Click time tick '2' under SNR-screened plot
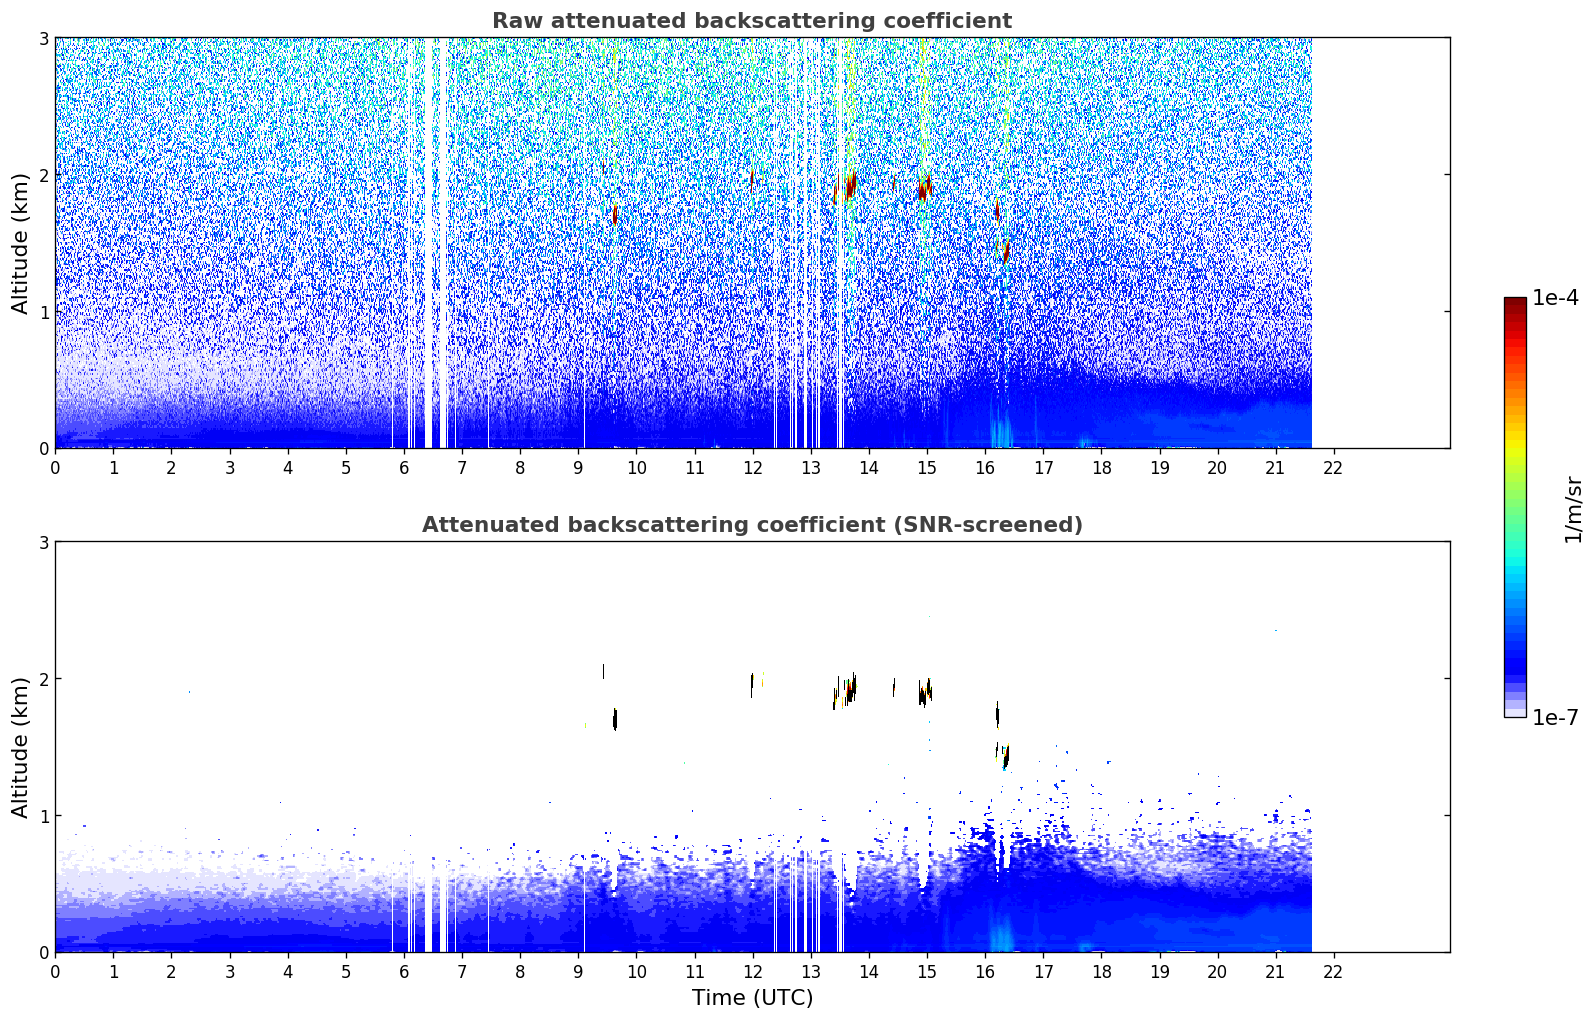 pos(171,971)
